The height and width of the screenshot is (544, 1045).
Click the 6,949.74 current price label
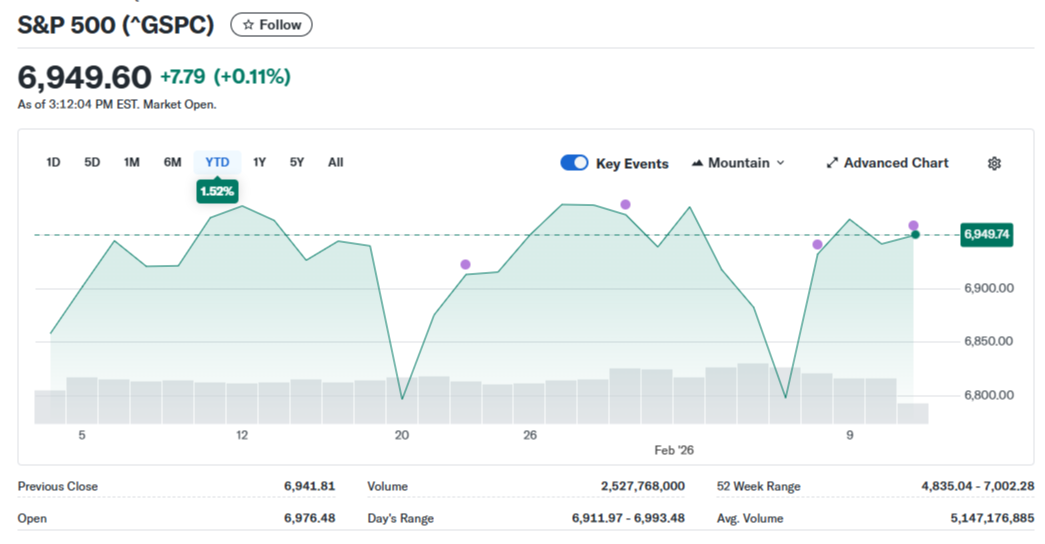tap(986, 235)
